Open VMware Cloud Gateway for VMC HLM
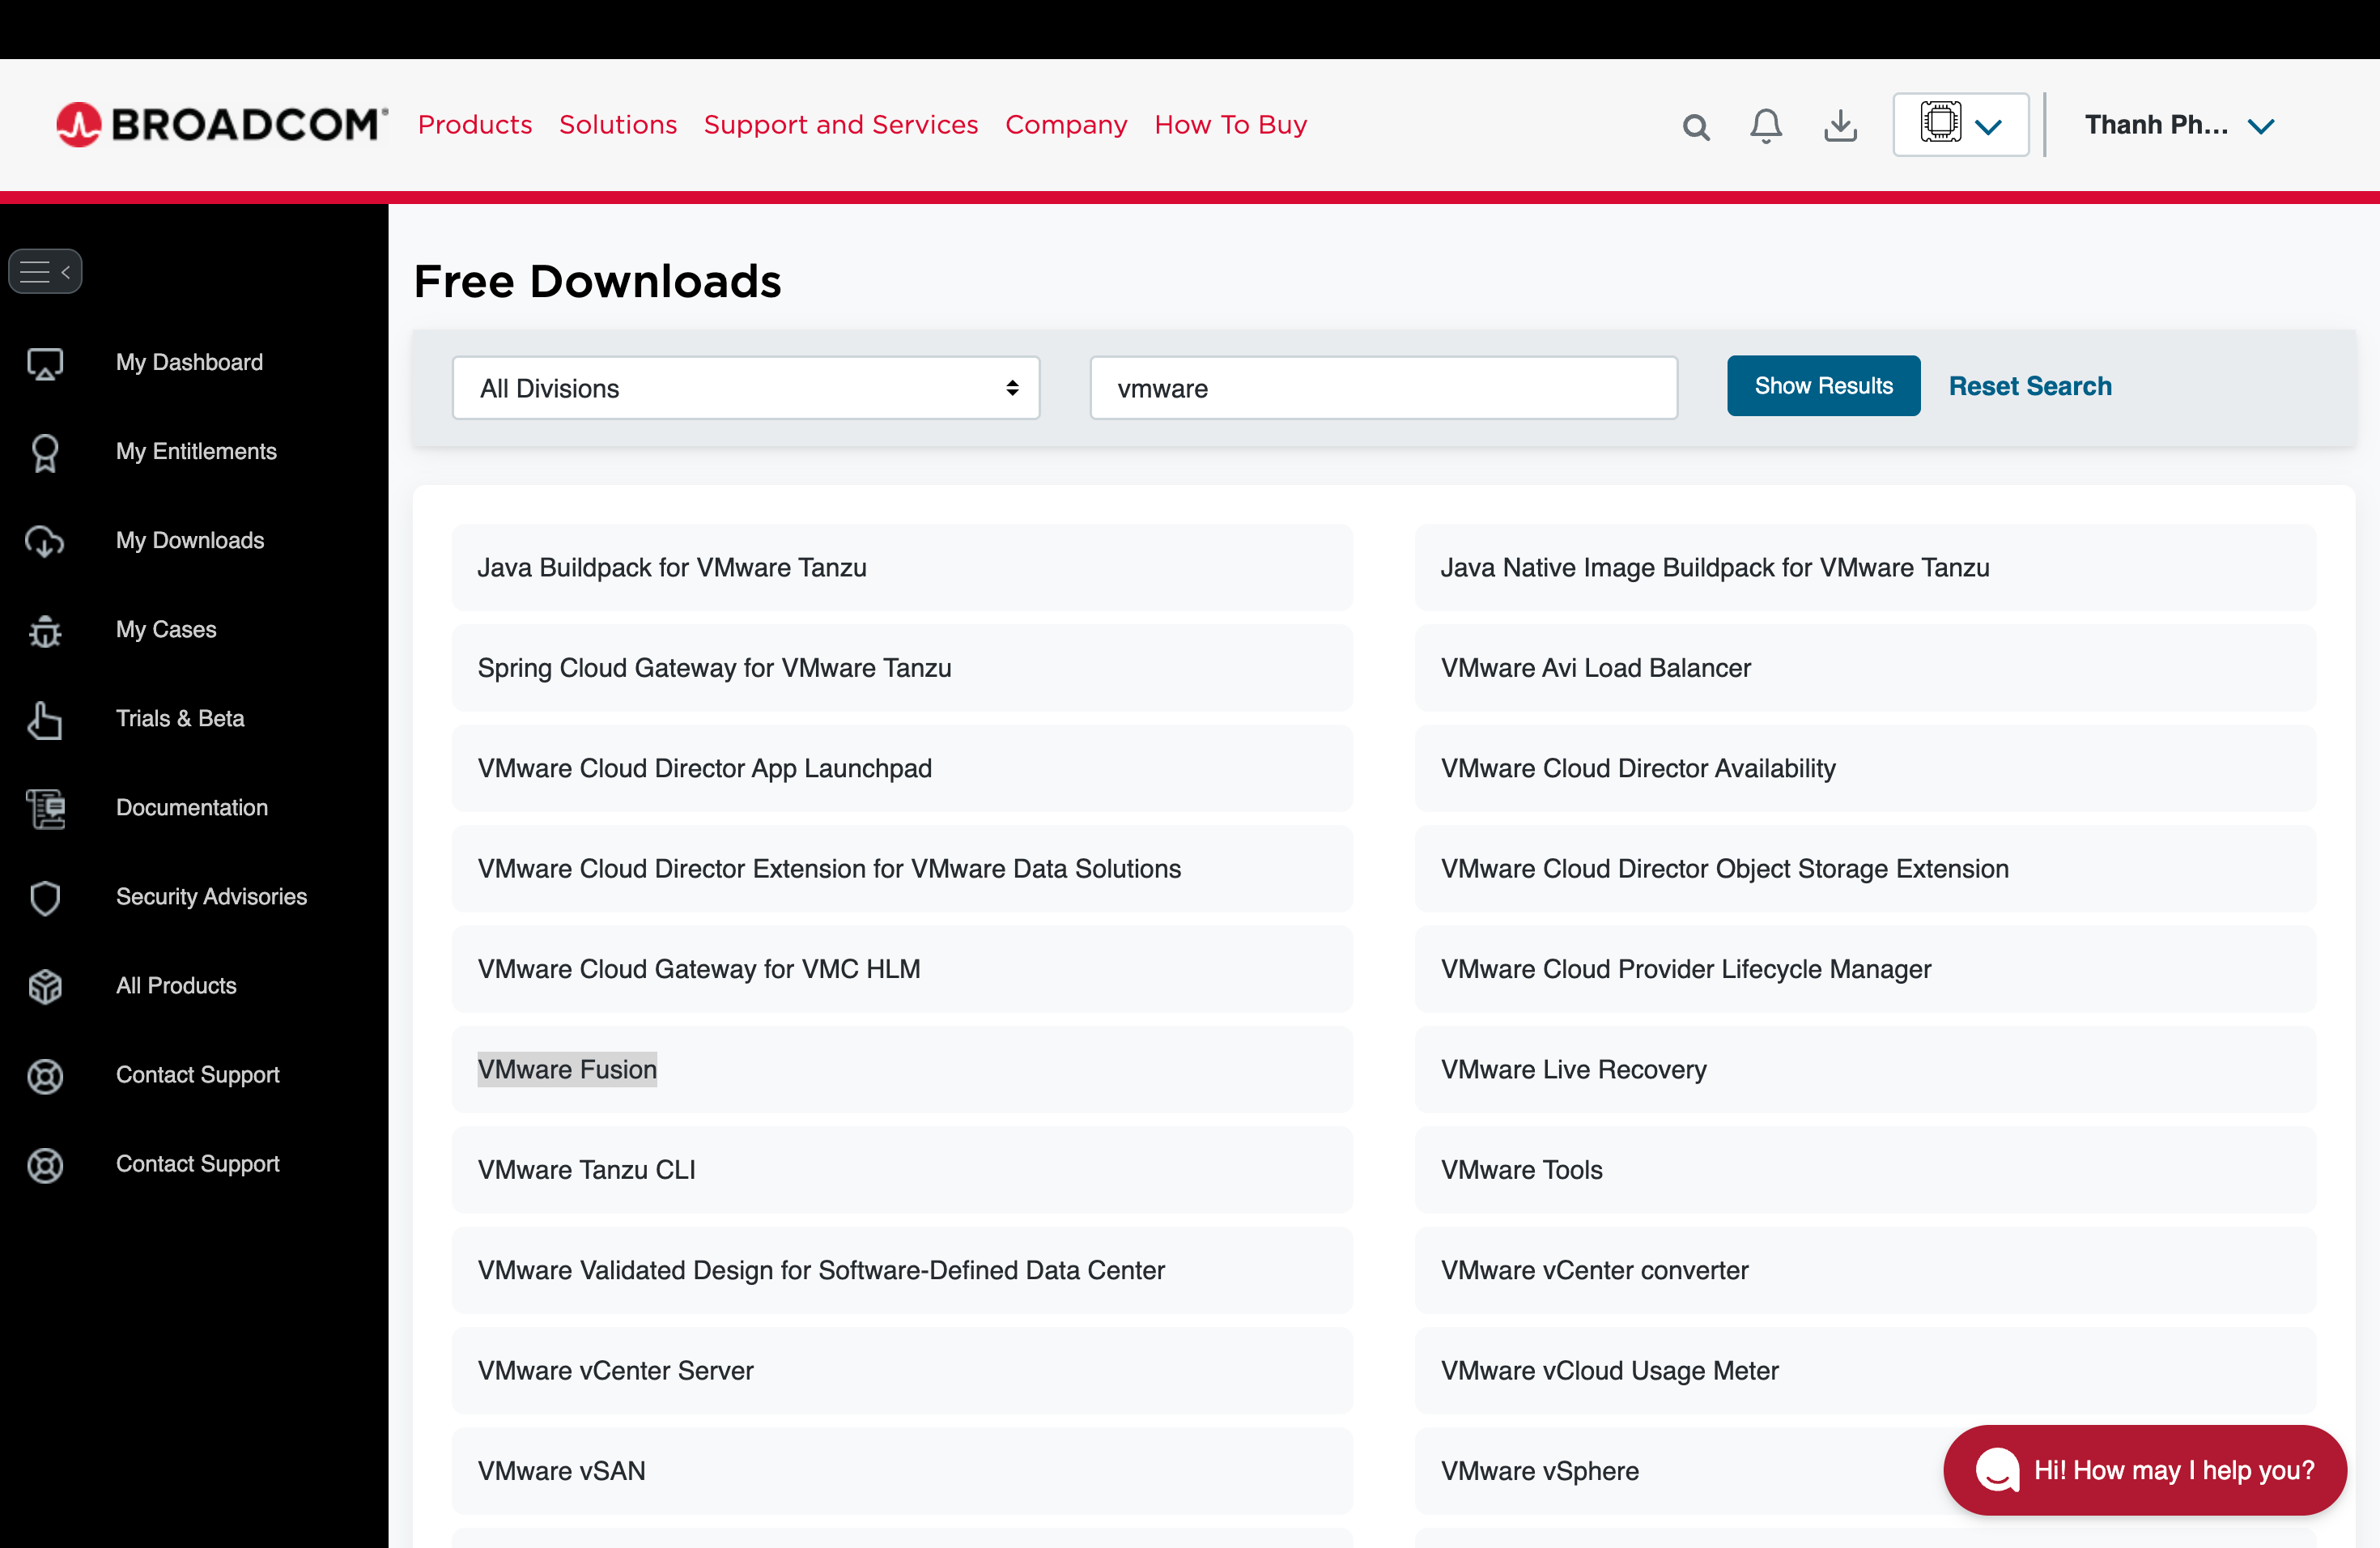This screenshot has width=2380, height=1548. pos(902,968)
